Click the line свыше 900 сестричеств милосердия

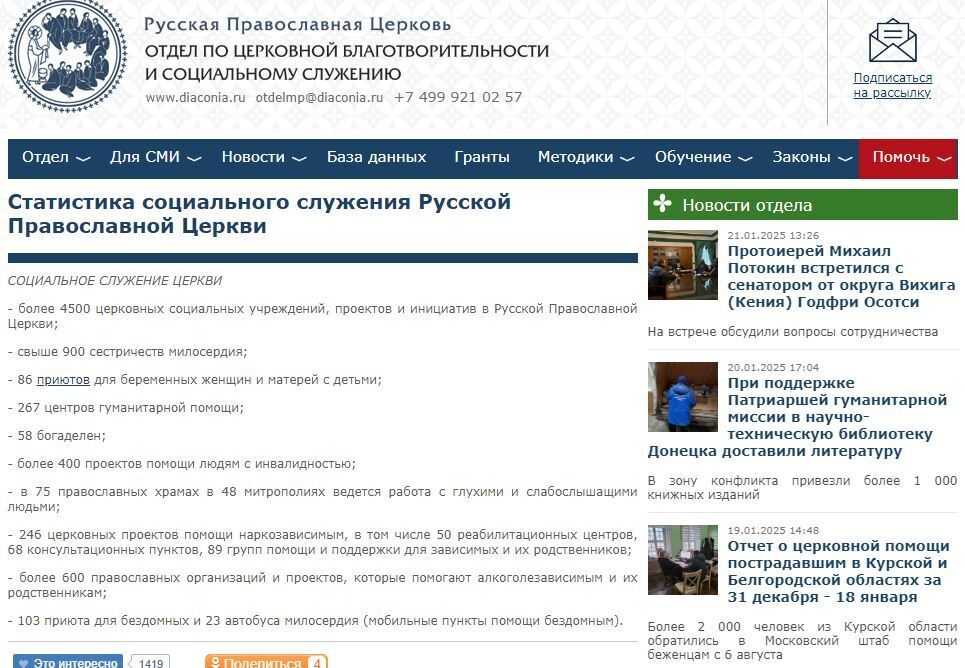pos(127,352)
